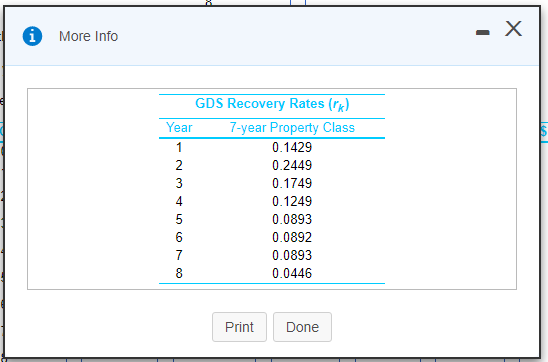
Task: Close the More Info dialog
Action: tap(513, 28)
